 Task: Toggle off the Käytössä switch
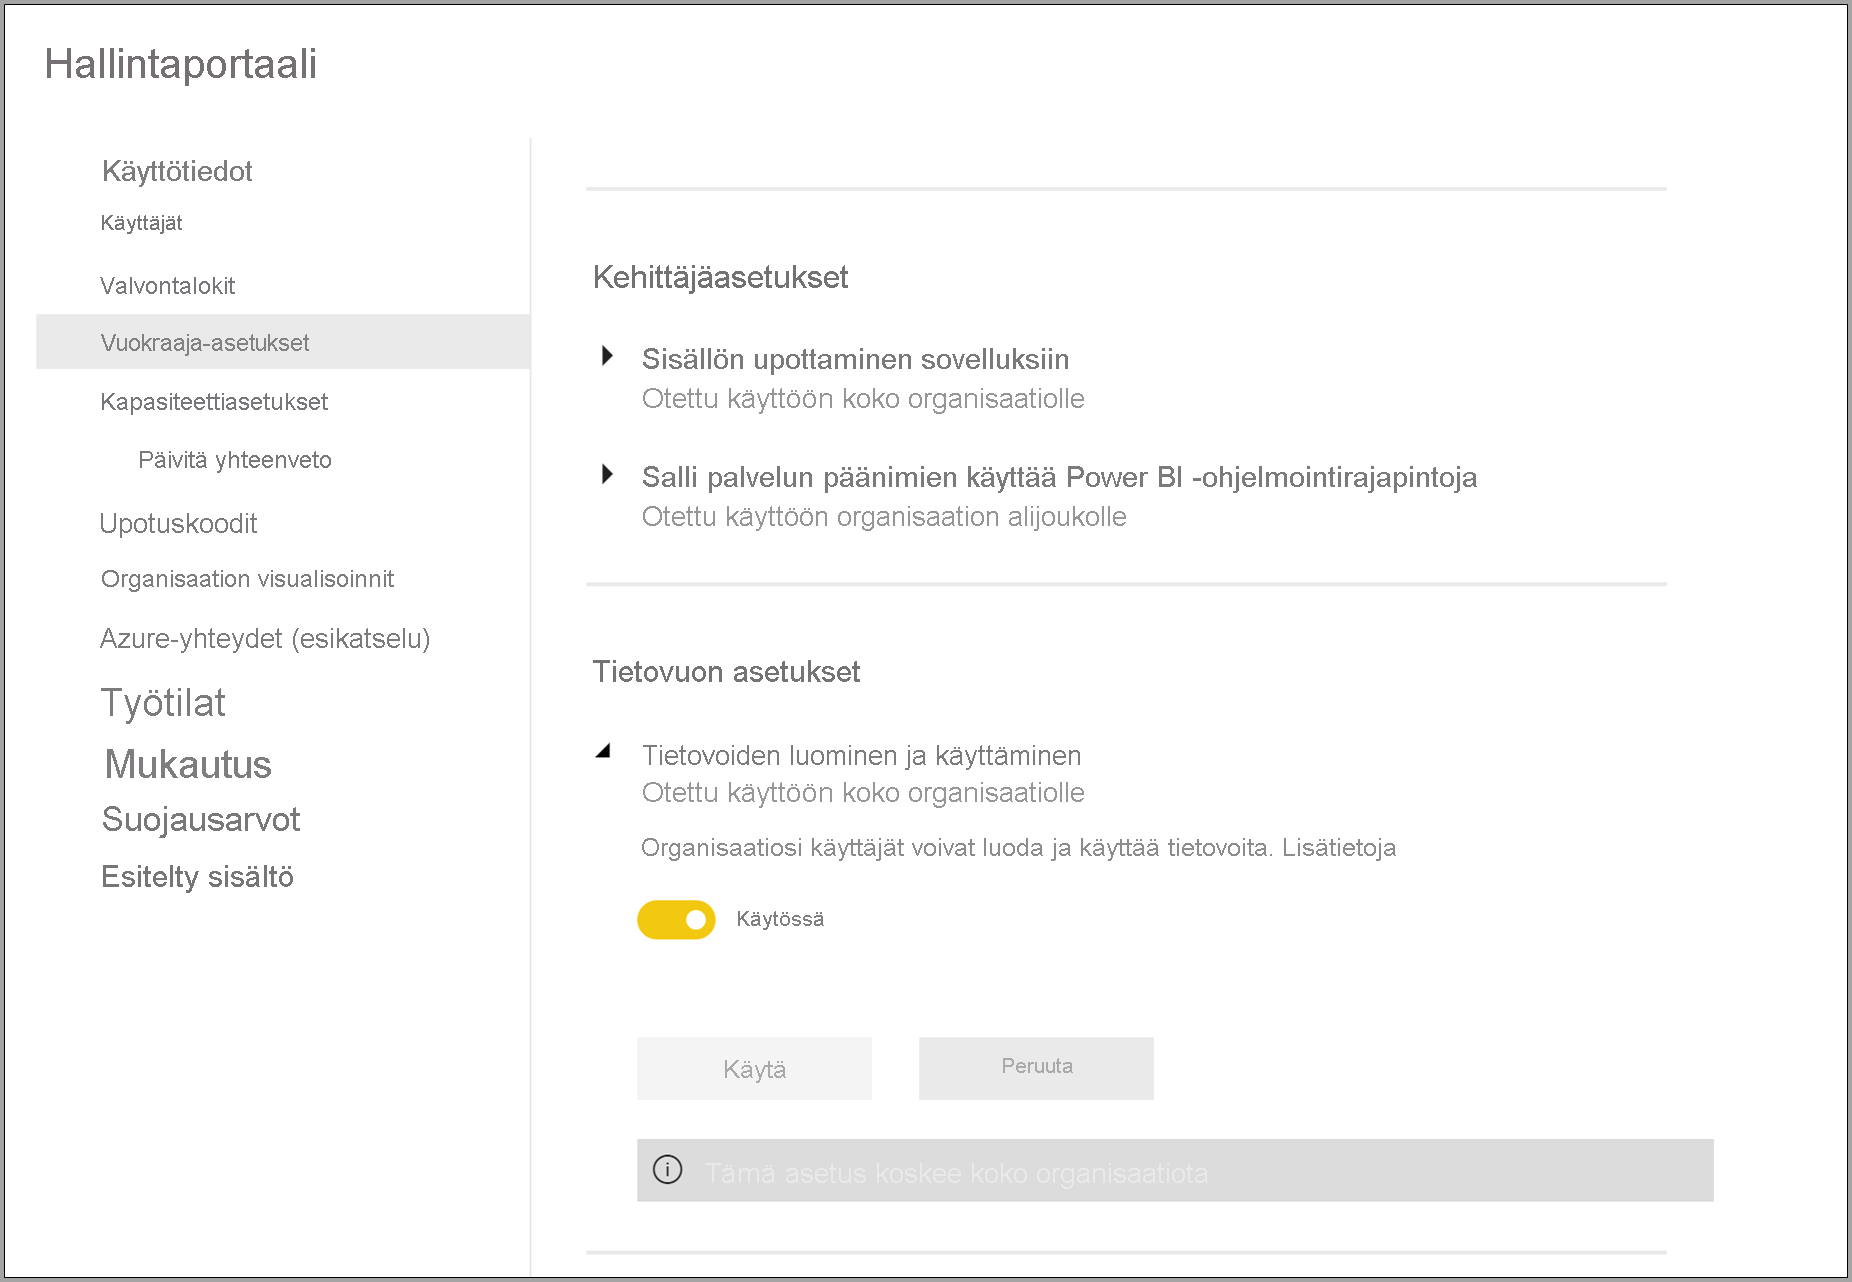coord(676,919)
